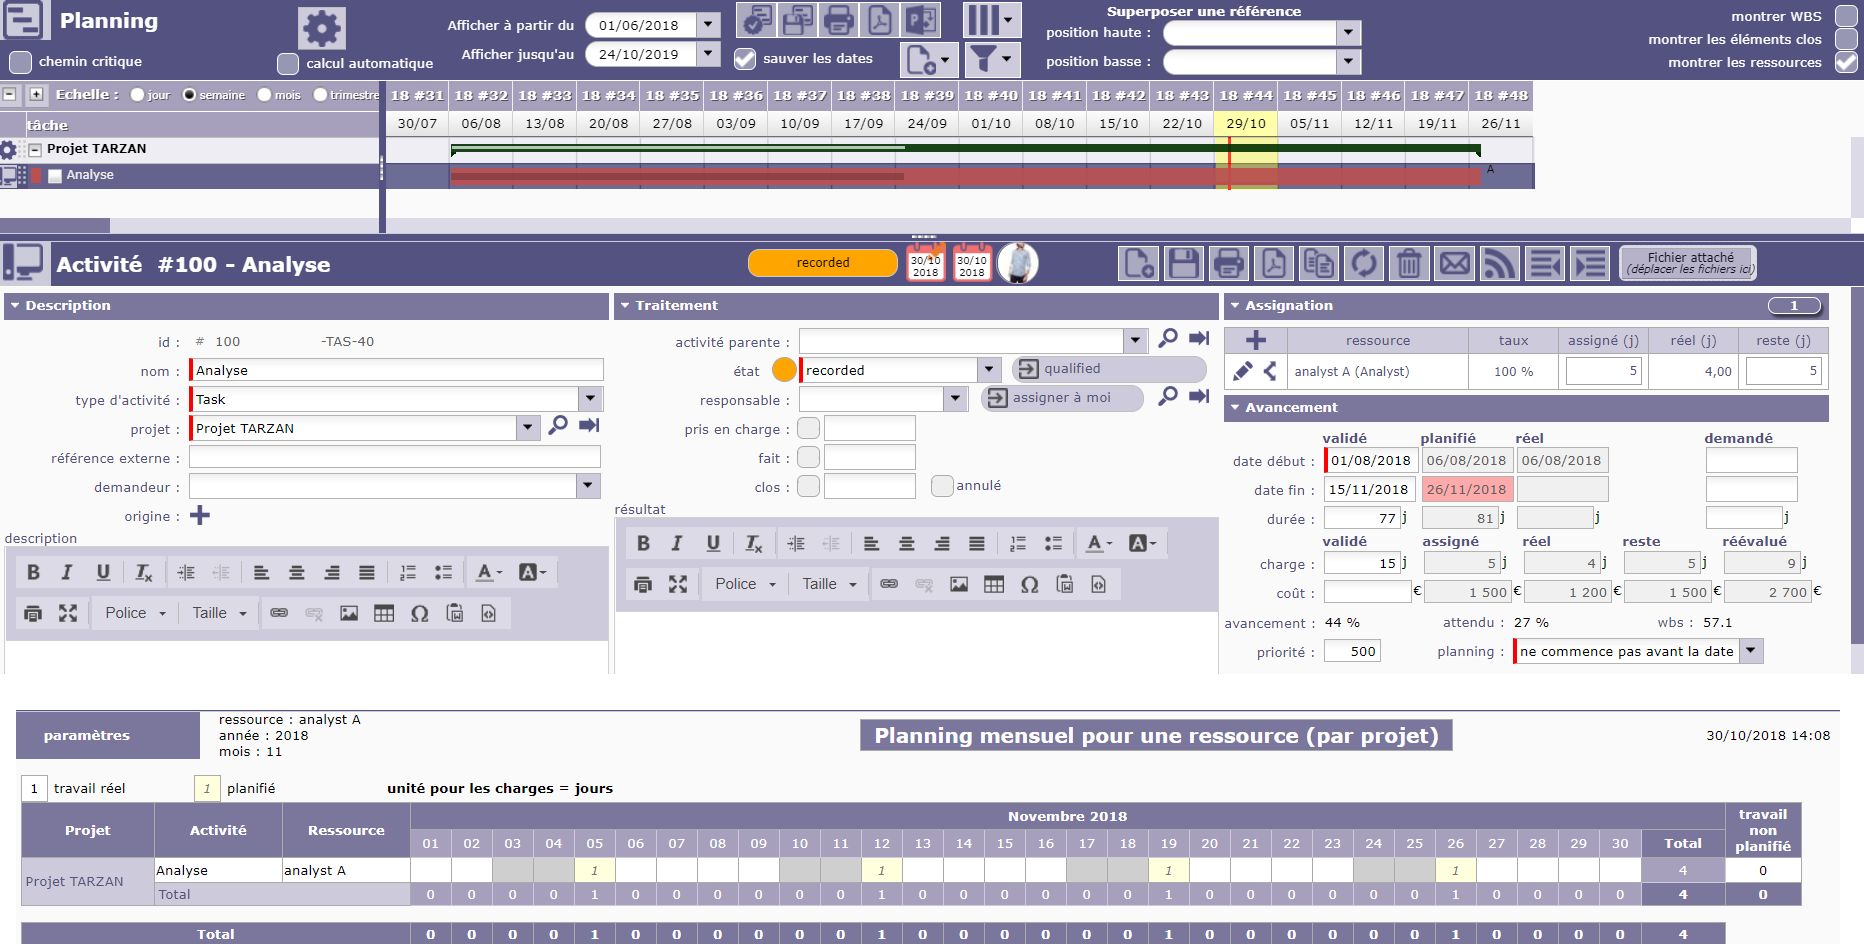Click the assigner à moi button
Image resolution: width=1864 pixels, height=952 pixels.
click(x=1062, y=398)
